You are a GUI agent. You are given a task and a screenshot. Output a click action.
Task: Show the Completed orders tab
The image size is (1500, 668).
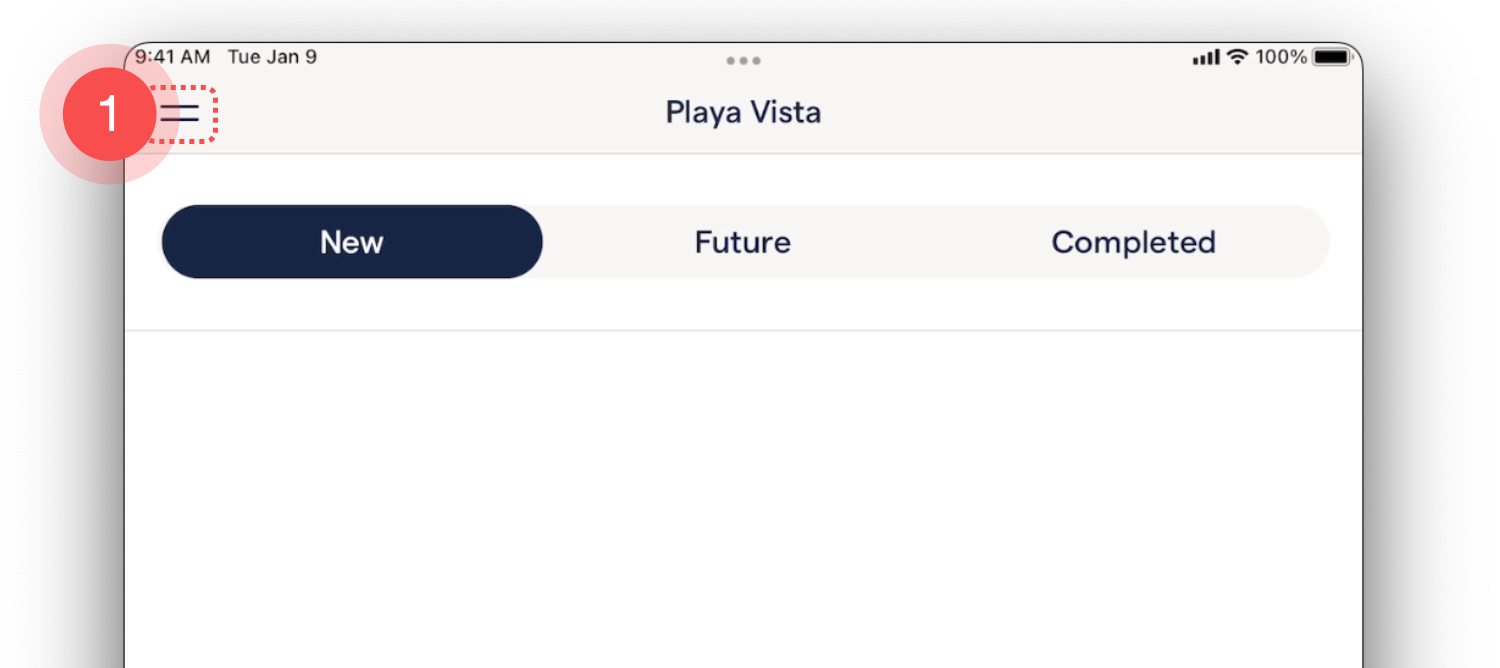(1133, 242)
